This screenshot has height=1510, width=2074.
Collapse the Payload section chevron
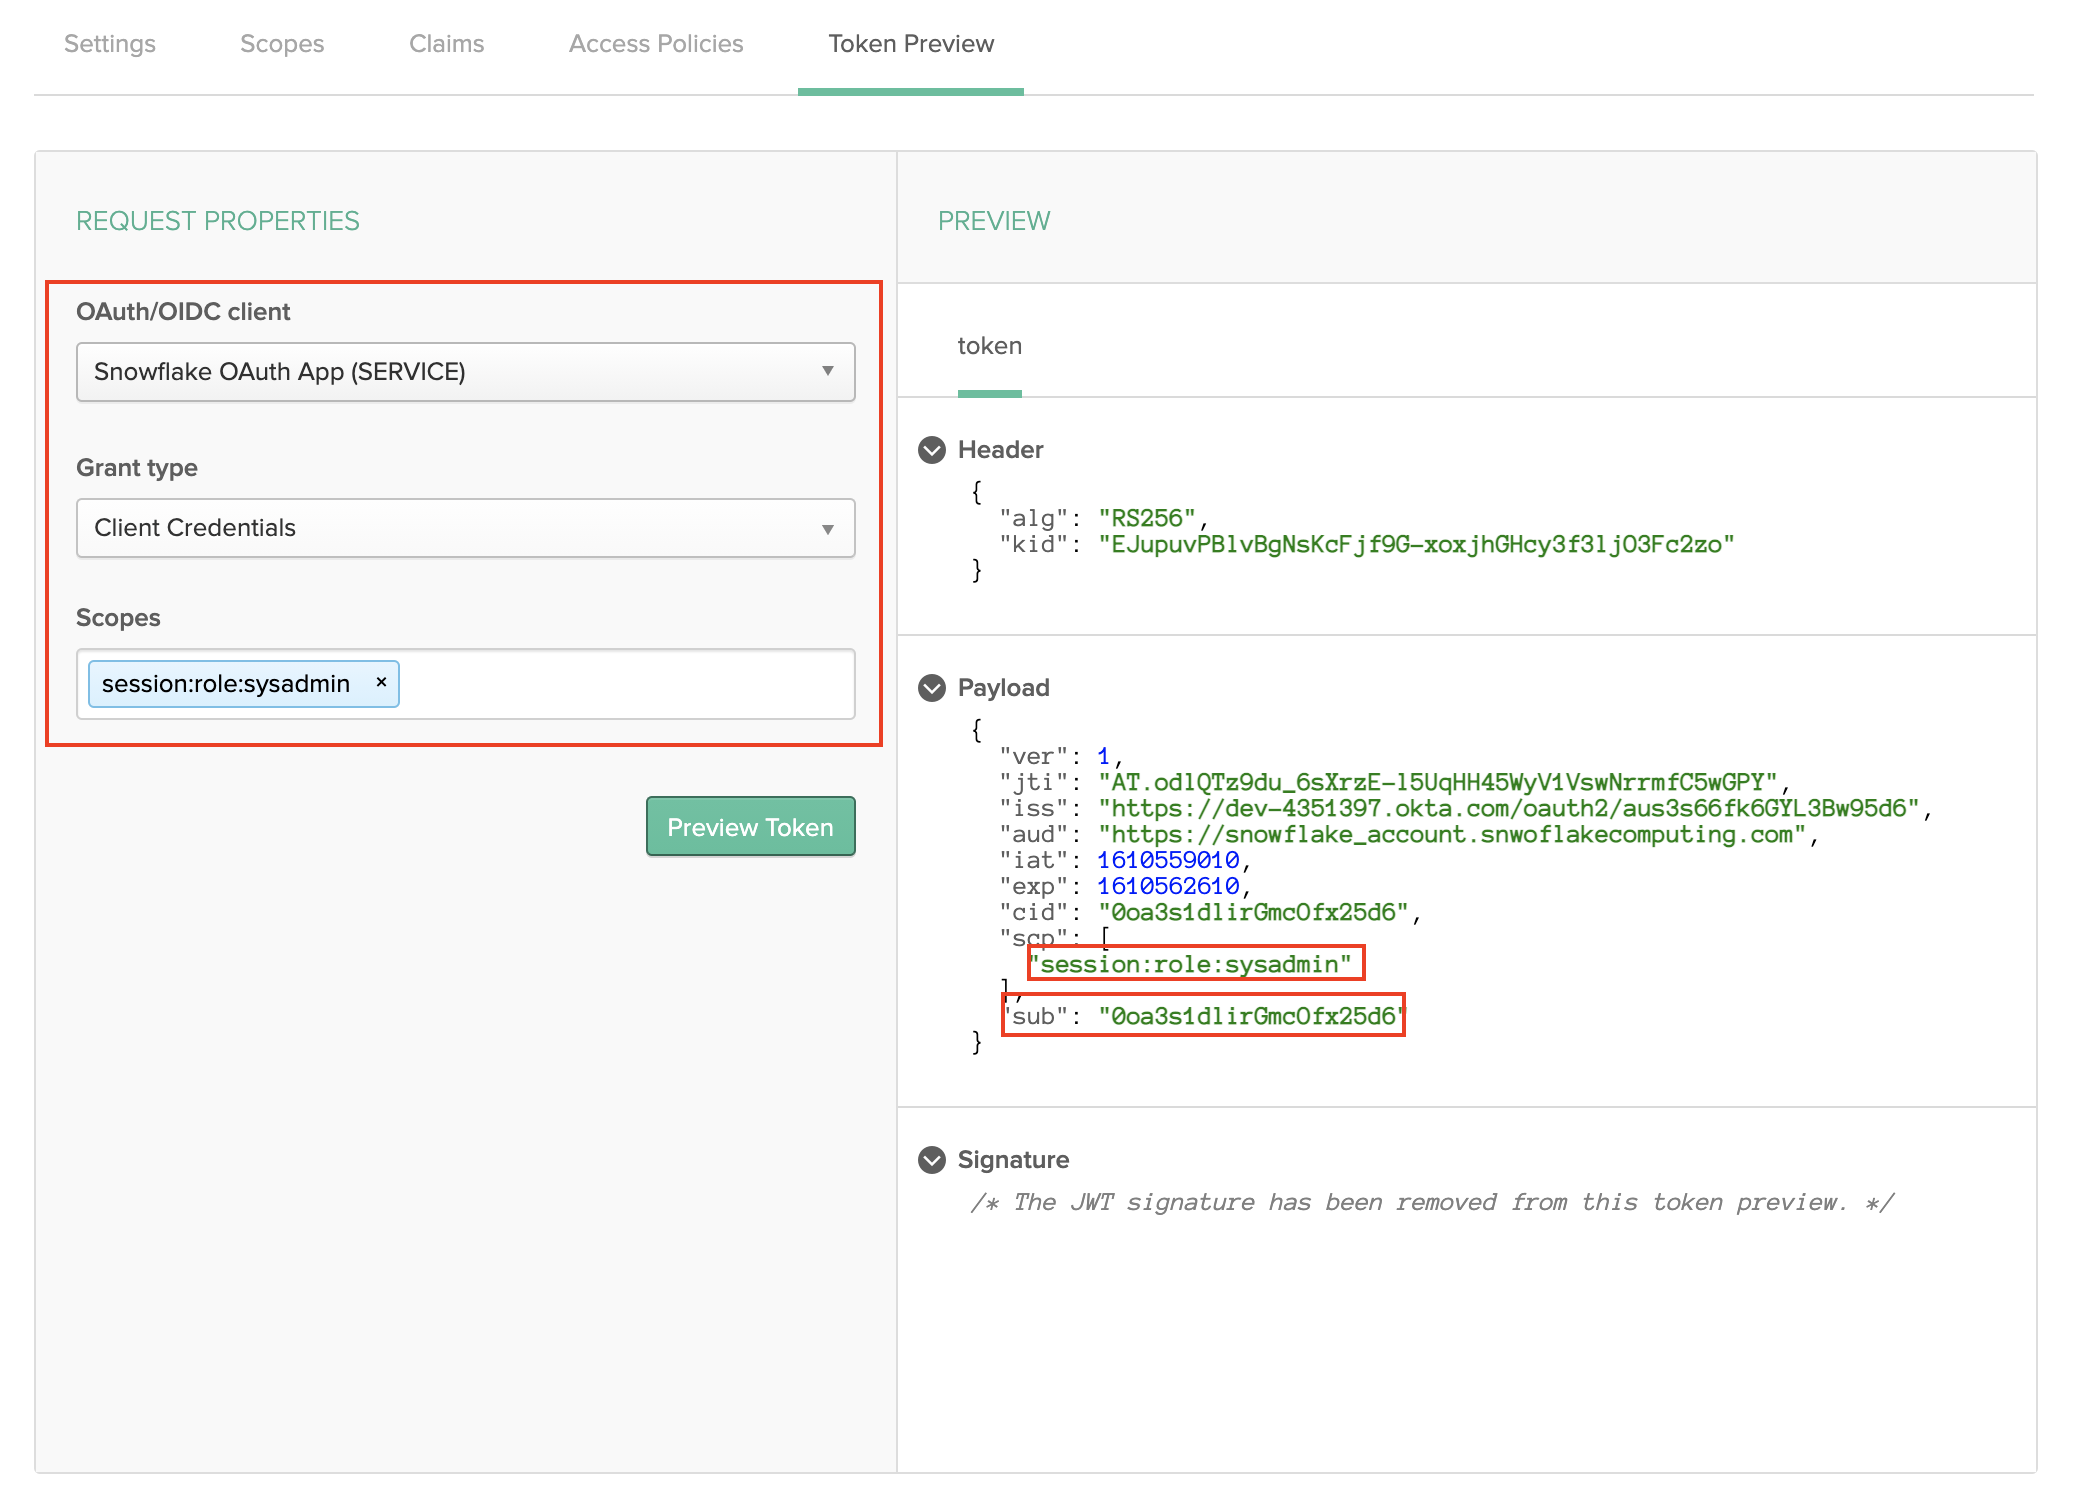click(x=931, y=688)
